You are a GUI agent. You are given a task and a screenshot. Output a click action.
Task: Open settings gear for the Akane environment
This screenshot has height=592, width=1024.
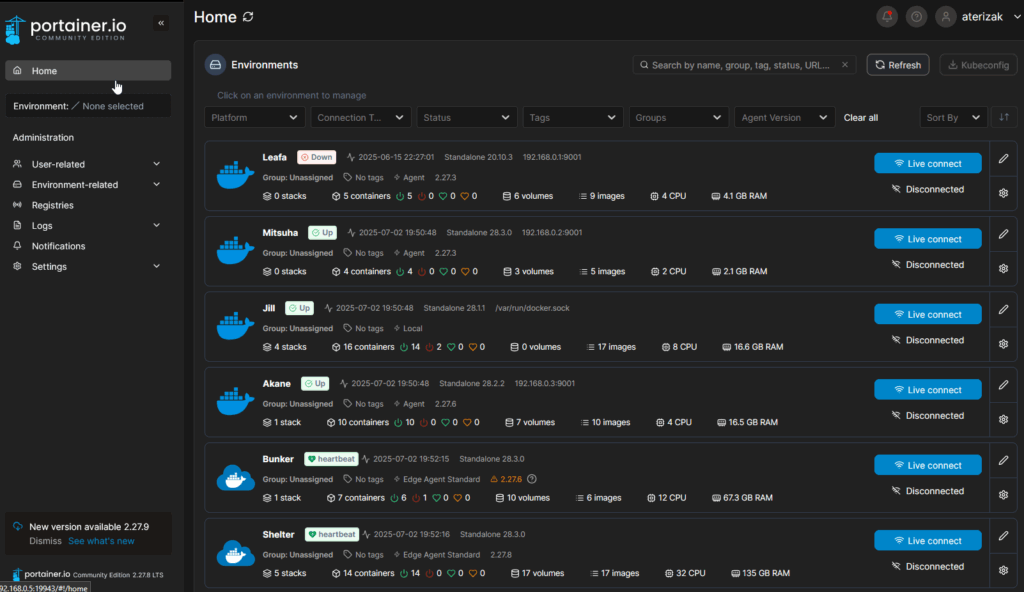1004,419
